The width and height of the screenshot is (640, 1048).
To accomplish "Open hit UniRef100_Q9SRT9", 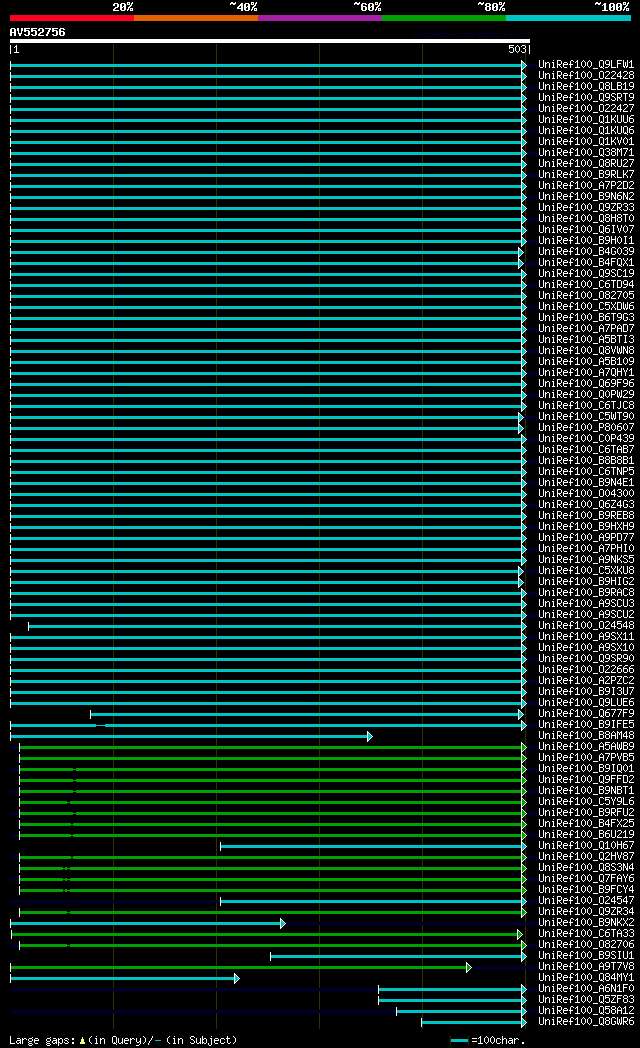I will pyautogui.click(x=586, y=98).
